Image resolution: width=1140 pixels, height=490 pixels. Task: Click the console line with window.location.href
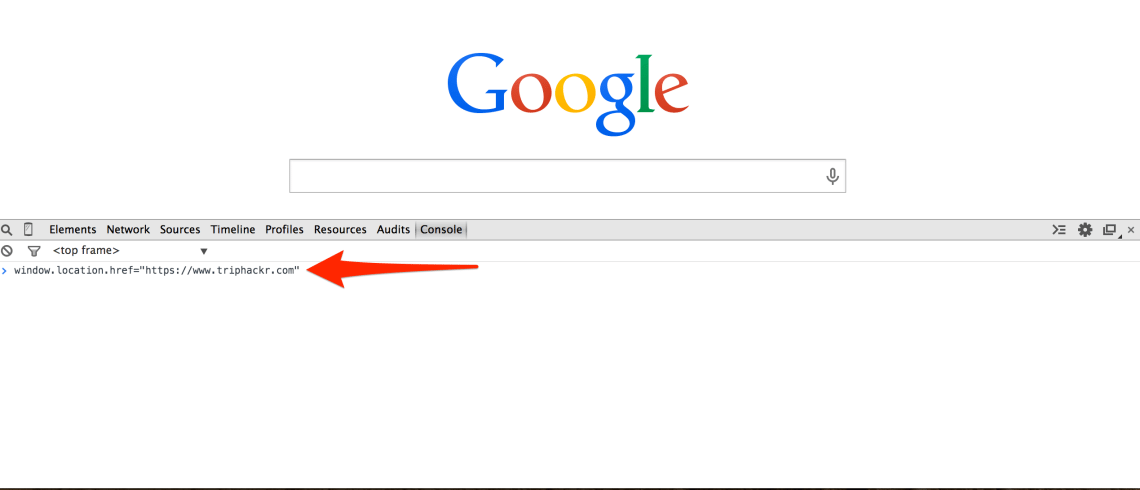pyautogui.click(x=157, y=270)
